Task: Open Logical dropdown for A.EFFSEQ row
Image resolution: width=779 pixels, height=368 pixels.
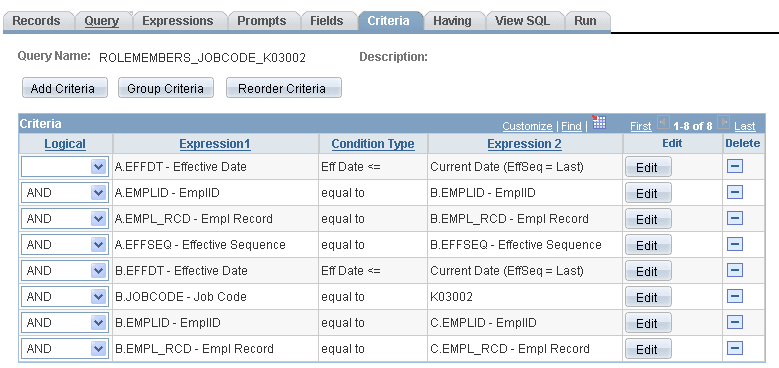Action: click(x=65, y=245)
